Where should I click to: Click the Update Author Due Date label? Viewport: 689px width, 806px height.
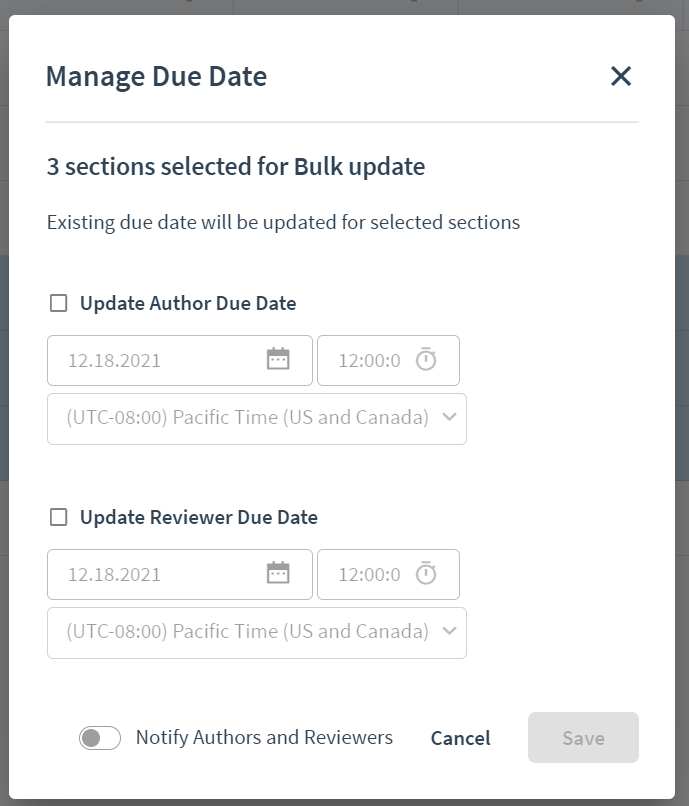188,303
